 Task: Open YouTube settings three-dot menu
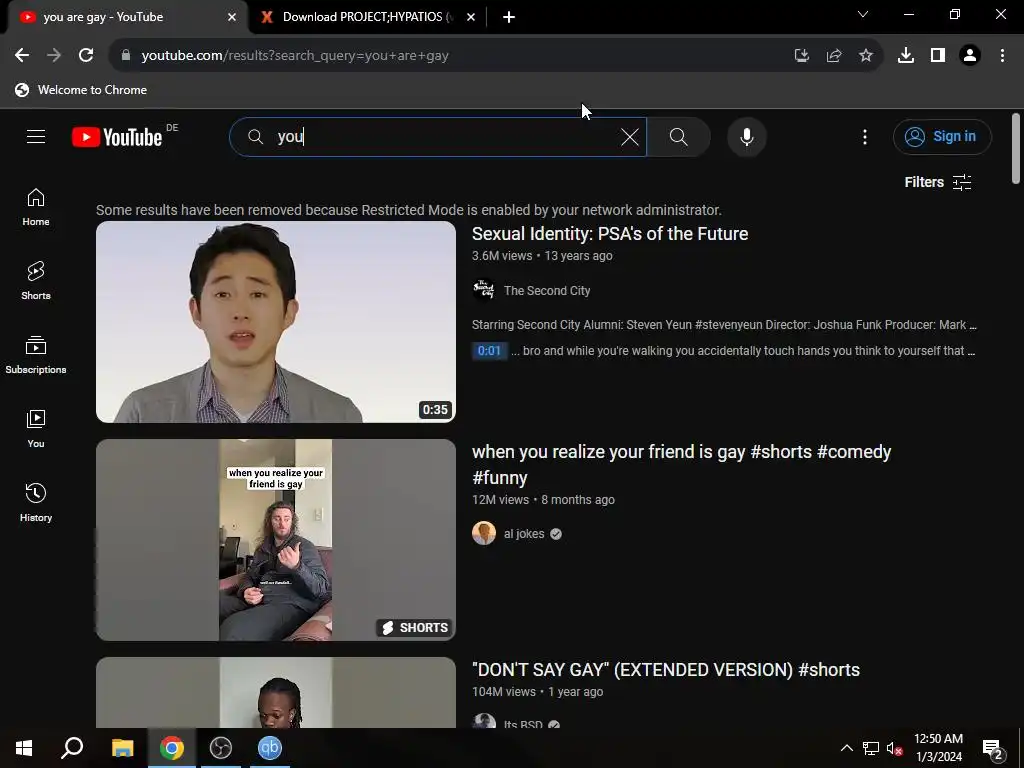click(x=865, y=137)
